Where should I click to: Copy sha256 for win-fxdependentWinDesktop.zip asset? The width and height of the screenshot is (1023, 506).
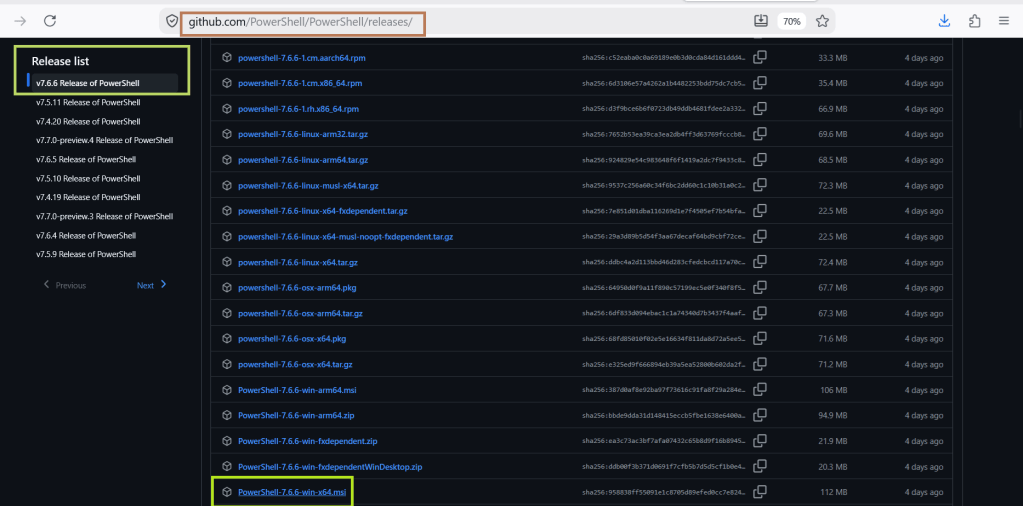click(759, 467)
